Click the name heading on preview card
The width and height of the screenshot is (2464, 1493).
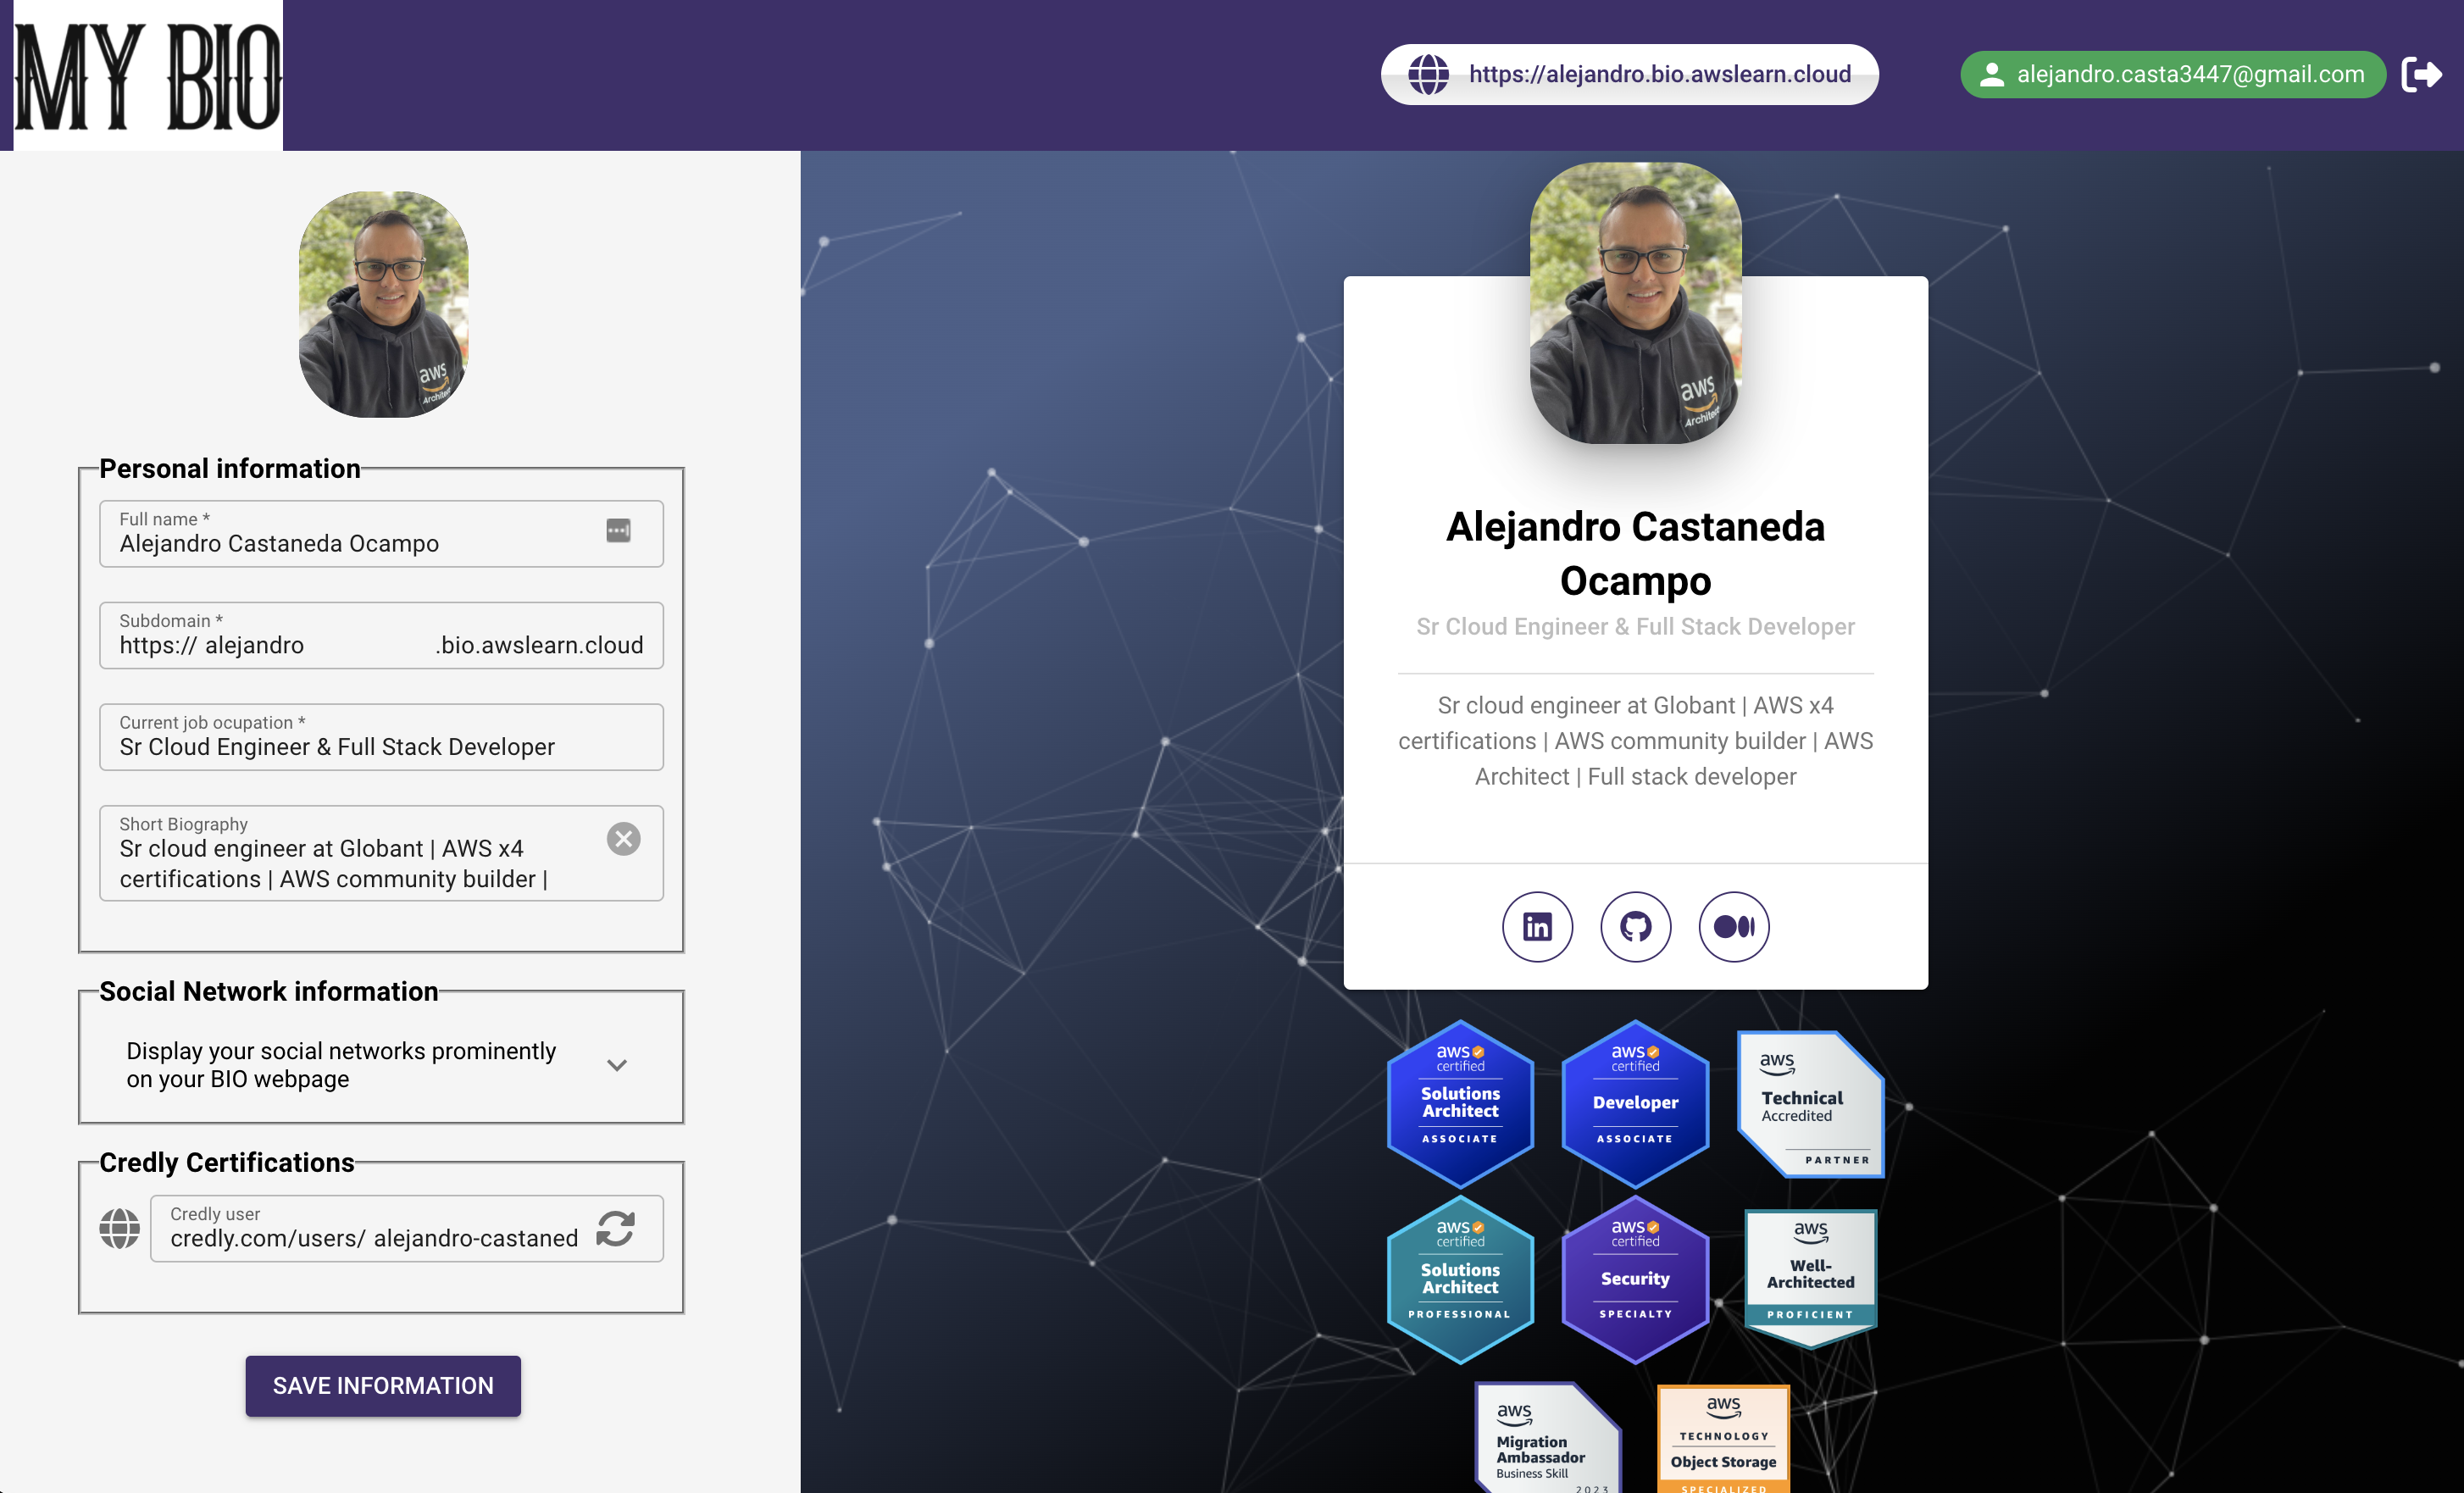[1635, 553]
